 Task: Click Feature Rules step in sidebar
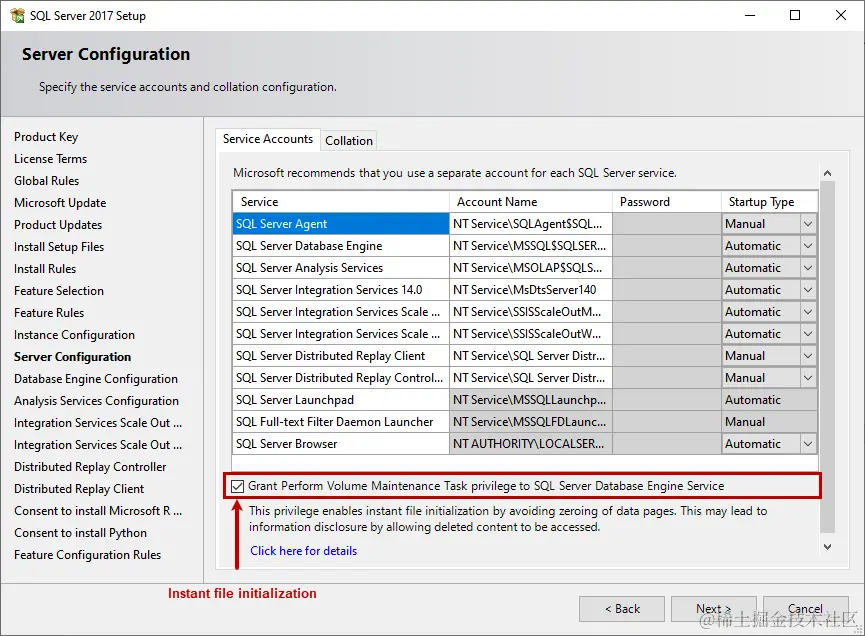[x=49, y=313]
